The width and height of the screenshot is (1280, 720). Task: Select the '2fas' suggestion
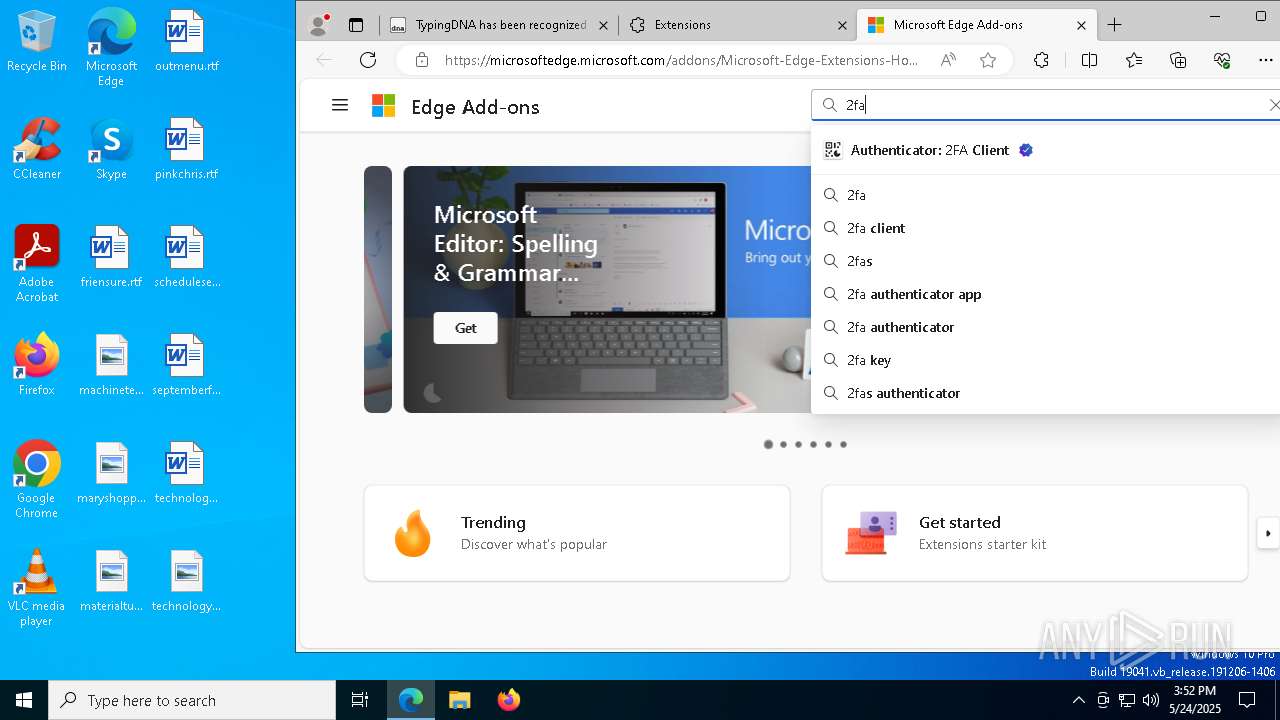point(1045,261)
